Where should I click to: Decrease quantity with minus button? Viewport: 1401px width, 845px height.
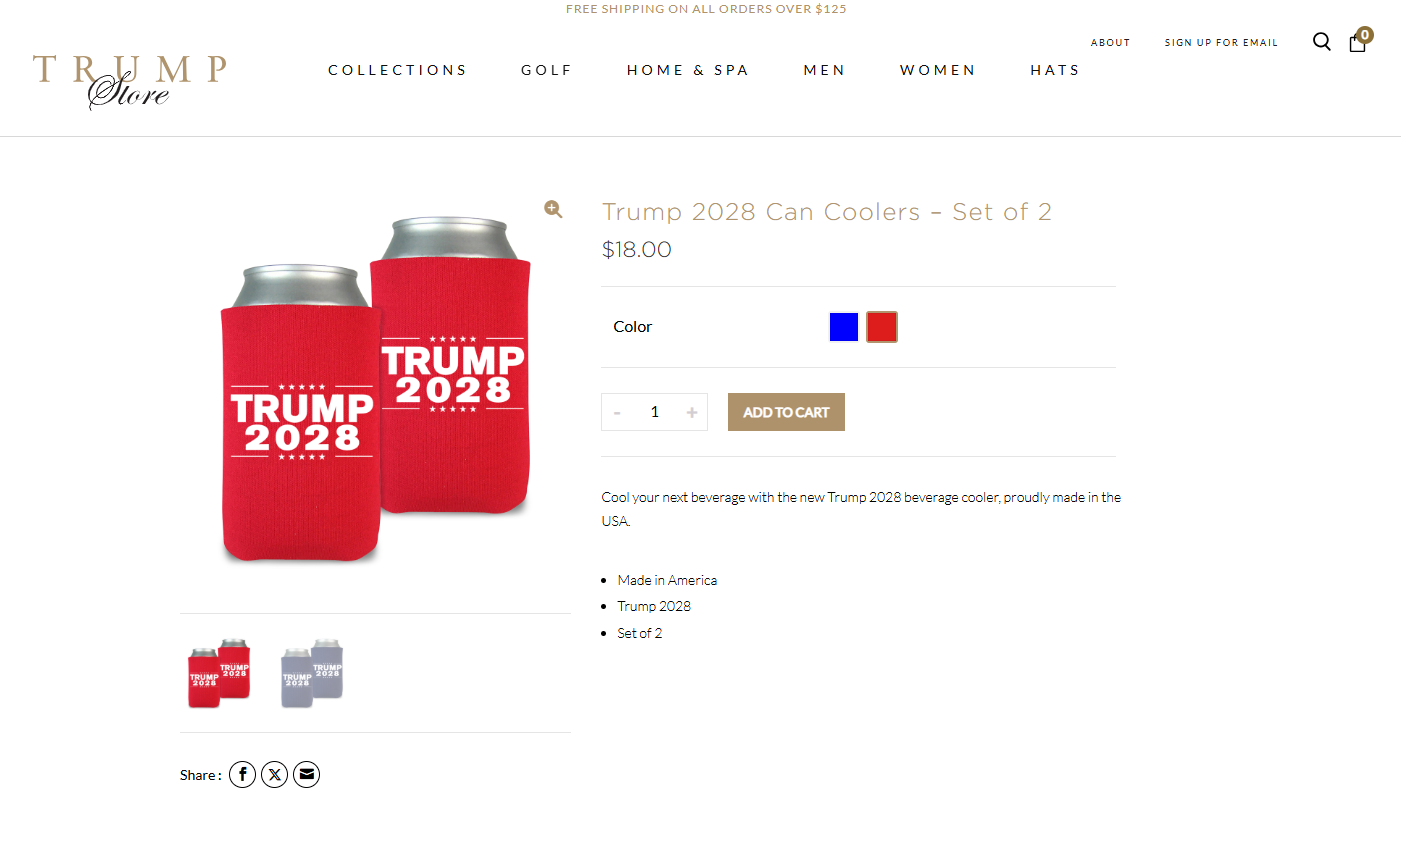(x=617, y=412)
